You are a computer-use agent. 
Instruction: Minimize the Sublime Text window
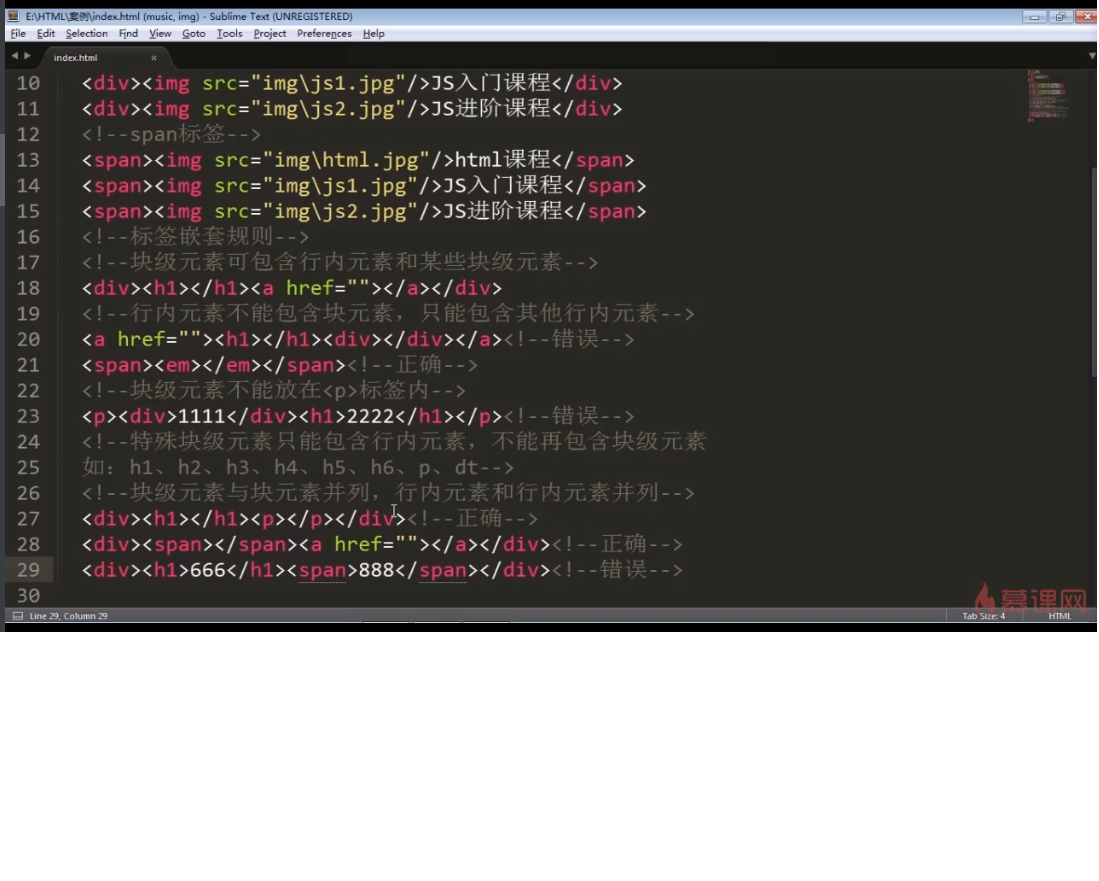click(1035, 17)
